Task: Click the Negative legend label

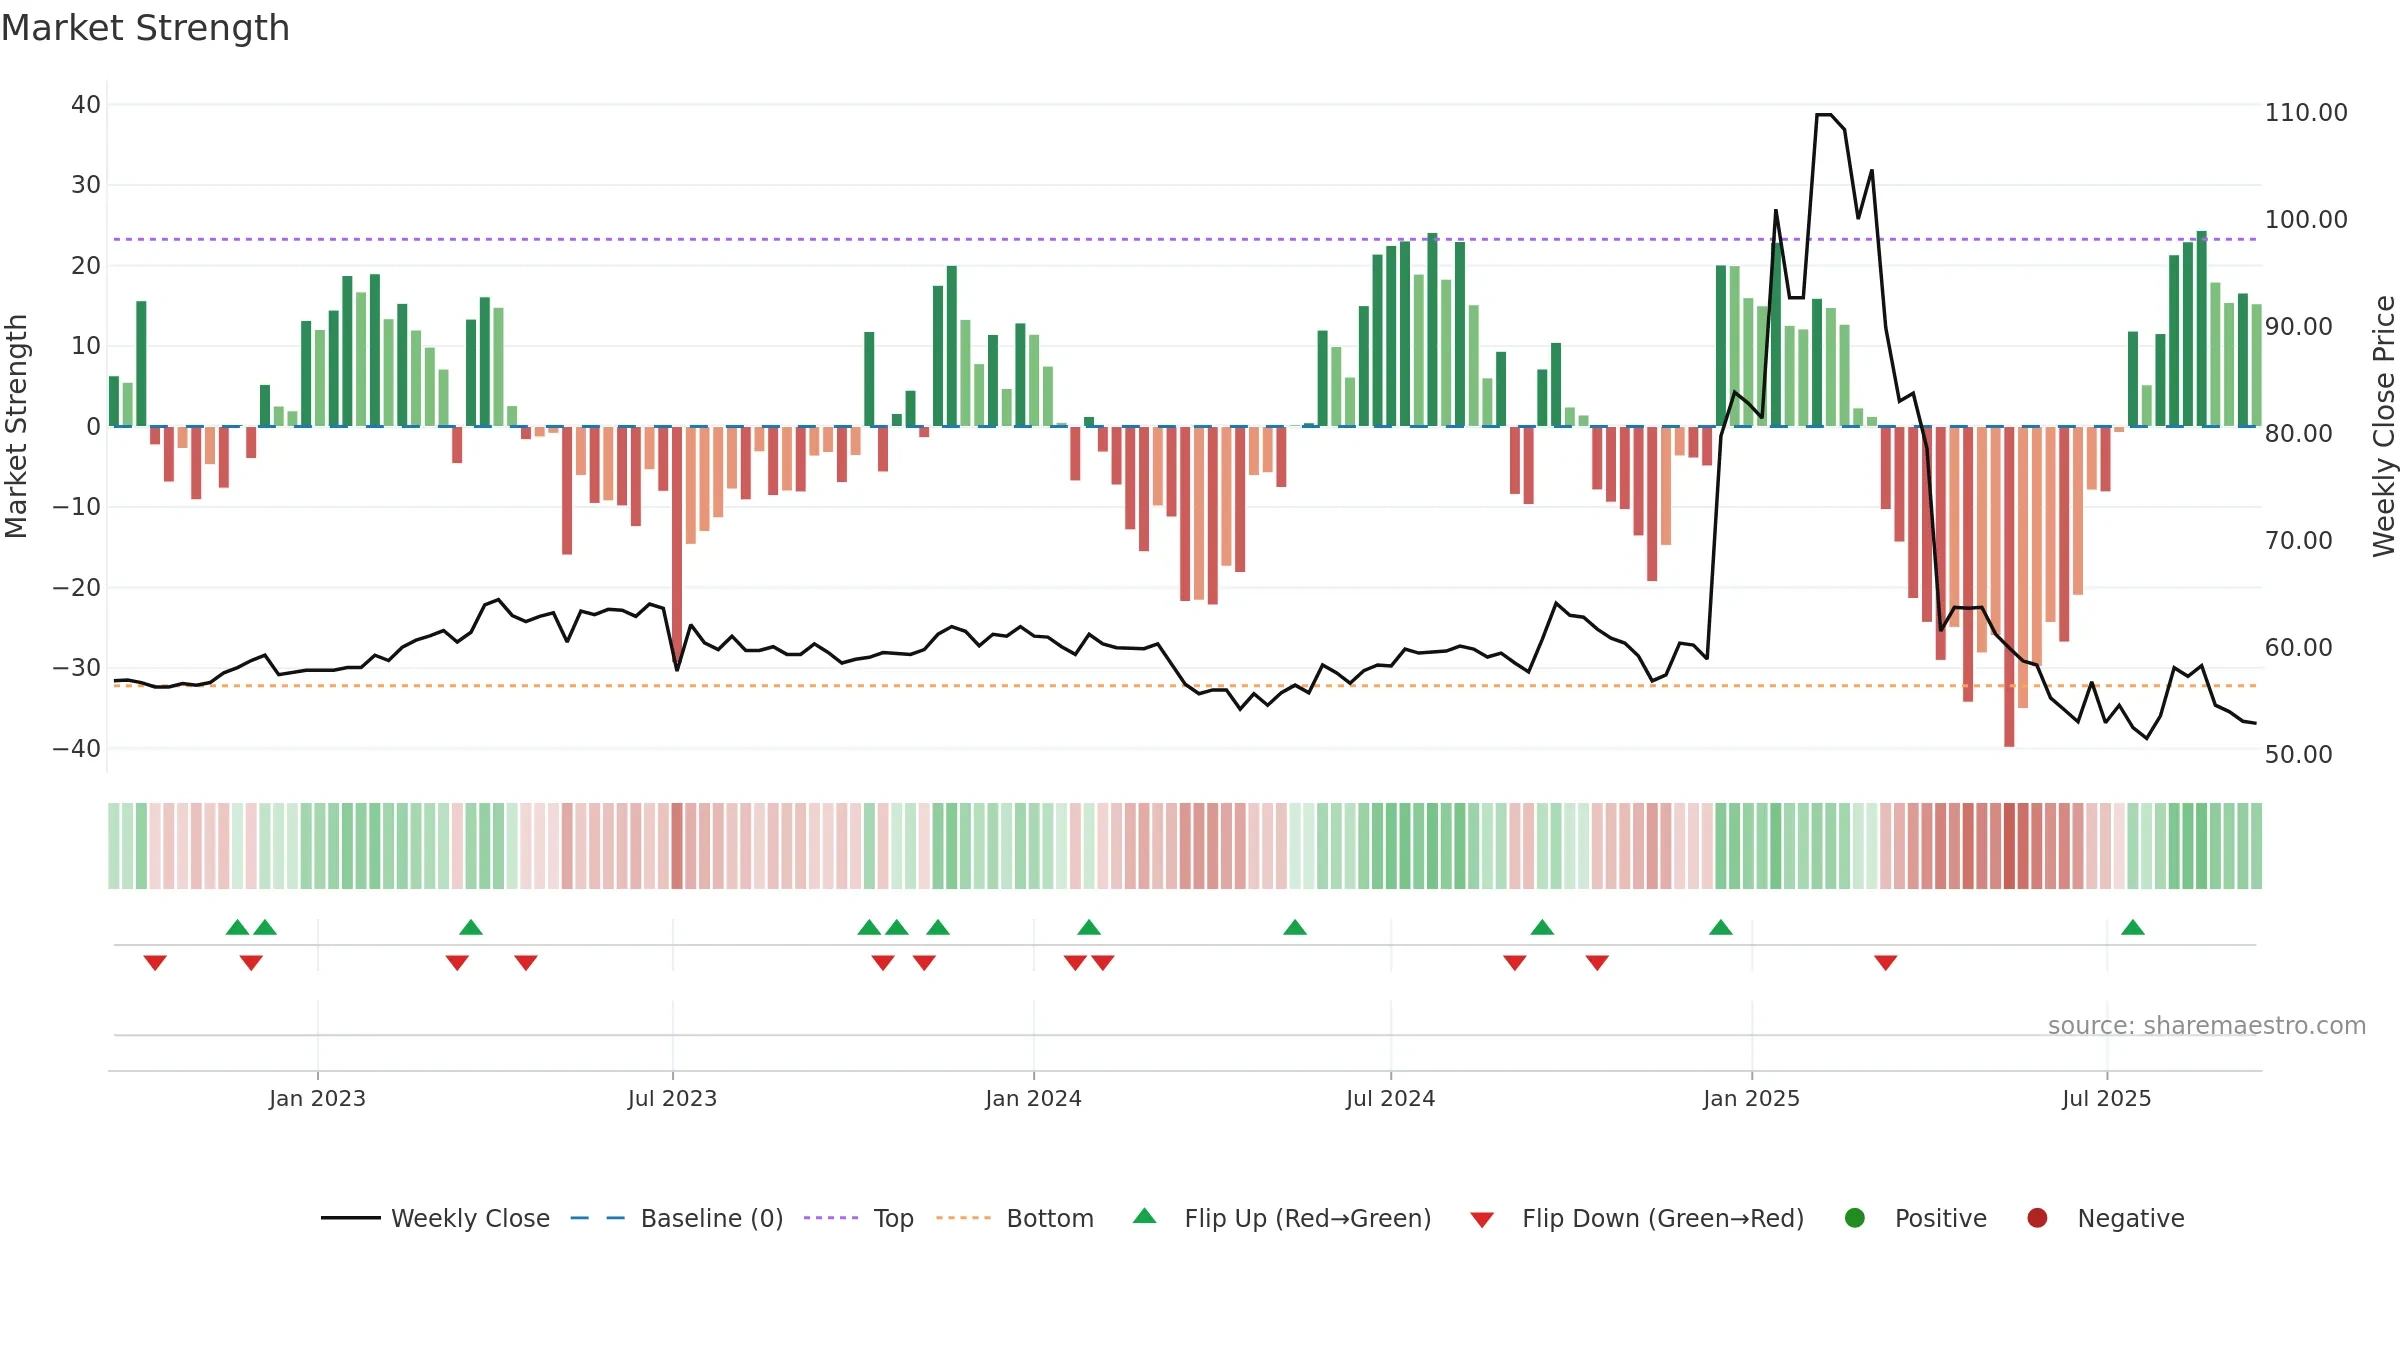Action: pos(2131,1218)
